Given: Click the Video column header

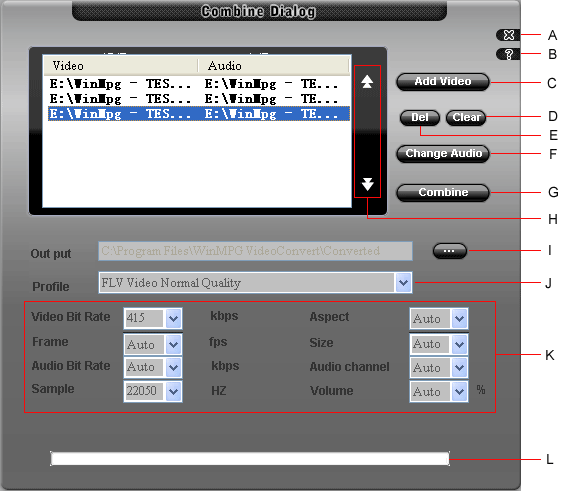Looking at the screenshot, I should [x=120, y=66].
